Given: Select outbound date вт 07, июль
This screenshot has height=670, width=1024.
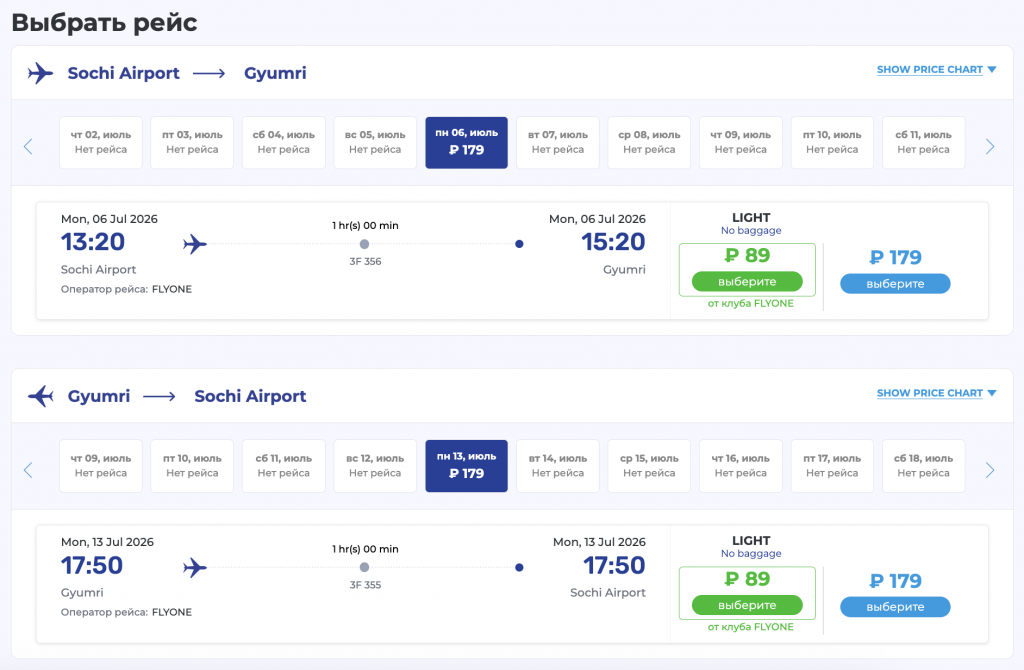Looking at the screenshot, I should pos(558,142).
